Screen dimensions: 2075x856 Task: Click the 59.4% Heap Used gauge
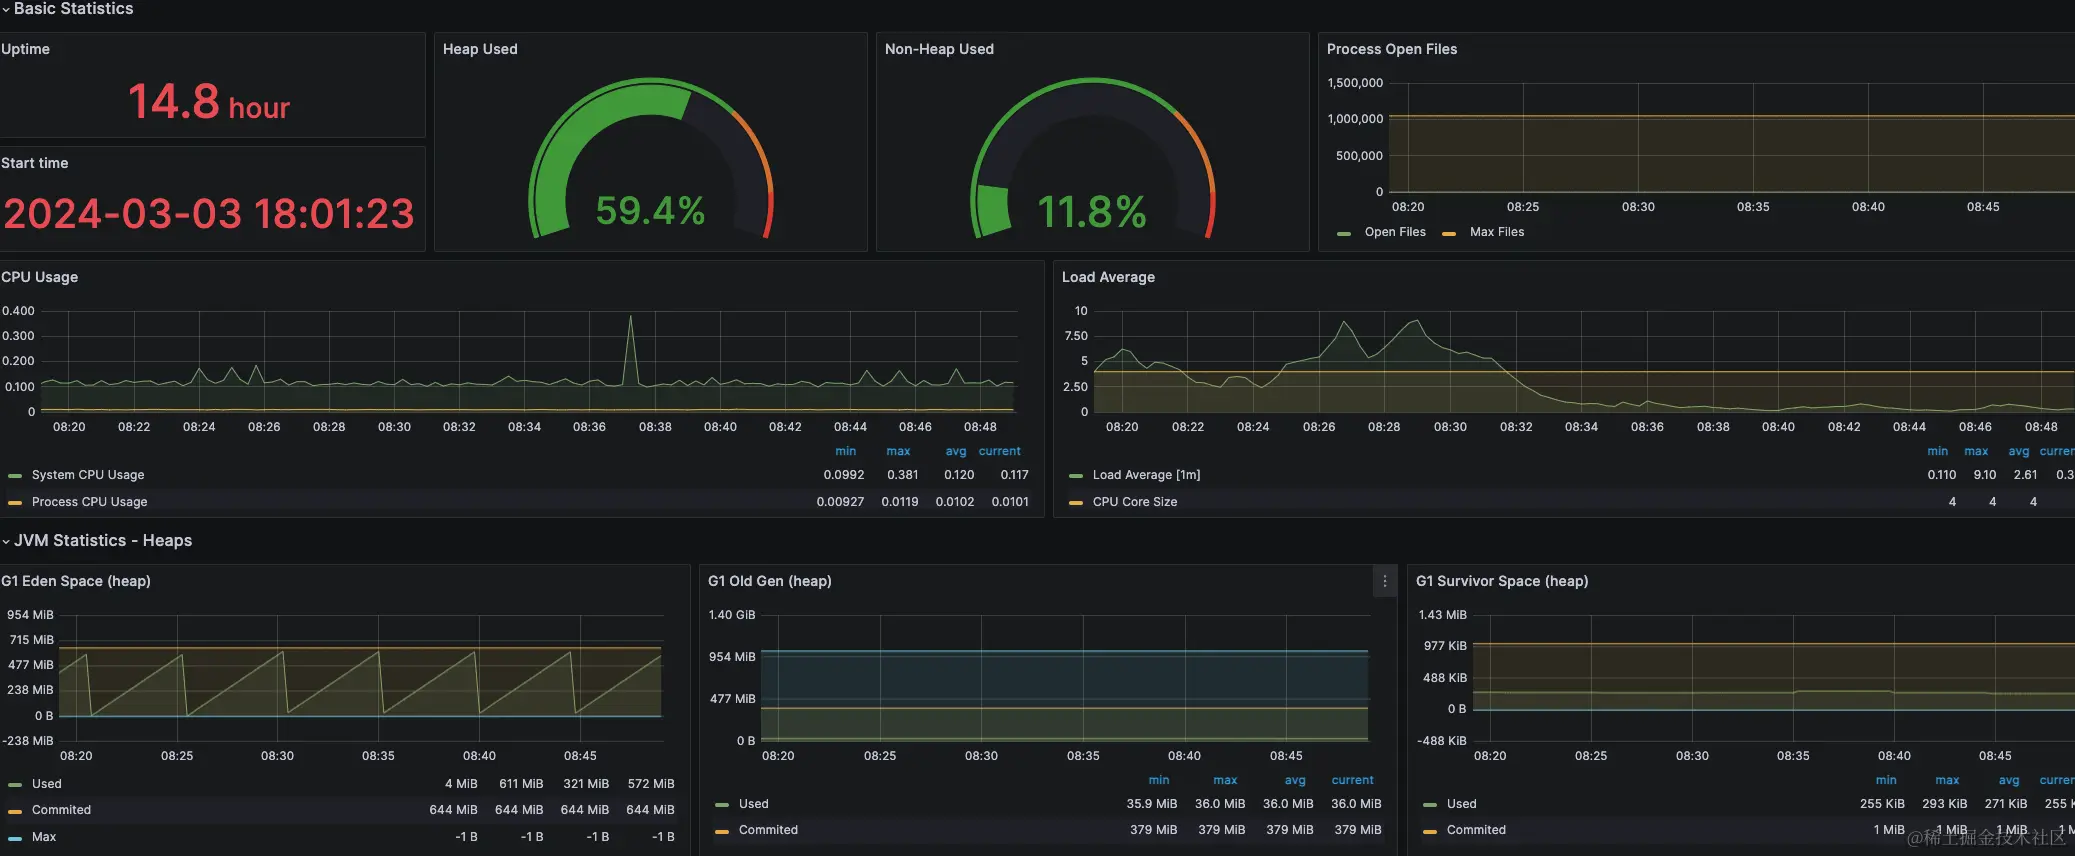point(651,158)
